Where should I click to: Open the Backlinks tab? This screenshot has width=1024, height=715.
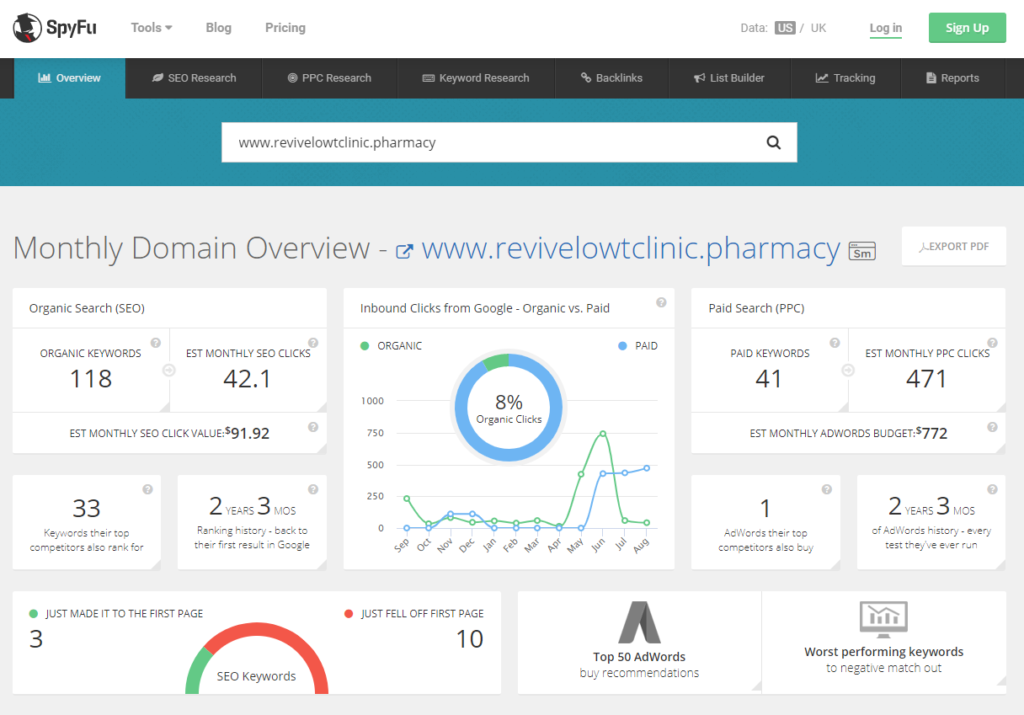point(612,78)
